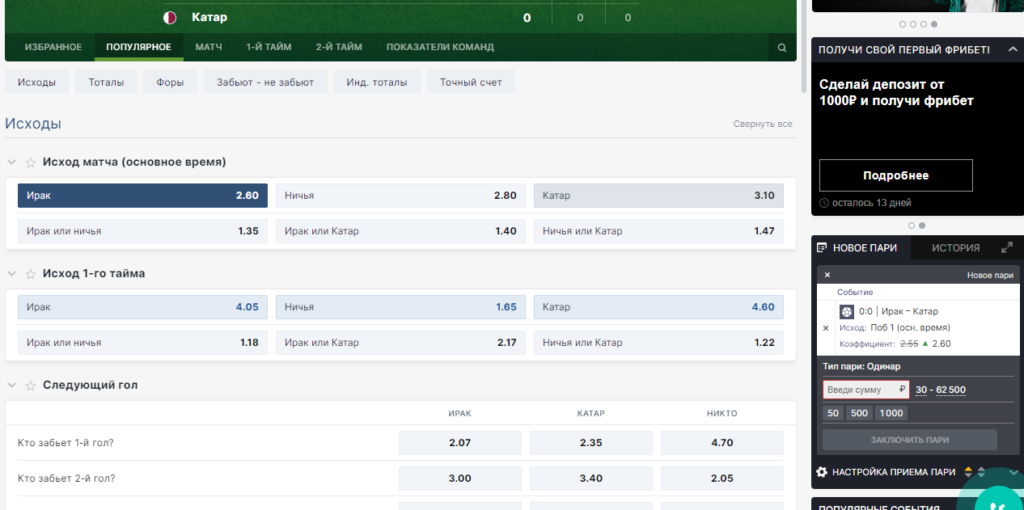Filter markets by Инд. тоталы chip
The image size is (1024, 510).
pyautogui.click(x=377, y=82)
